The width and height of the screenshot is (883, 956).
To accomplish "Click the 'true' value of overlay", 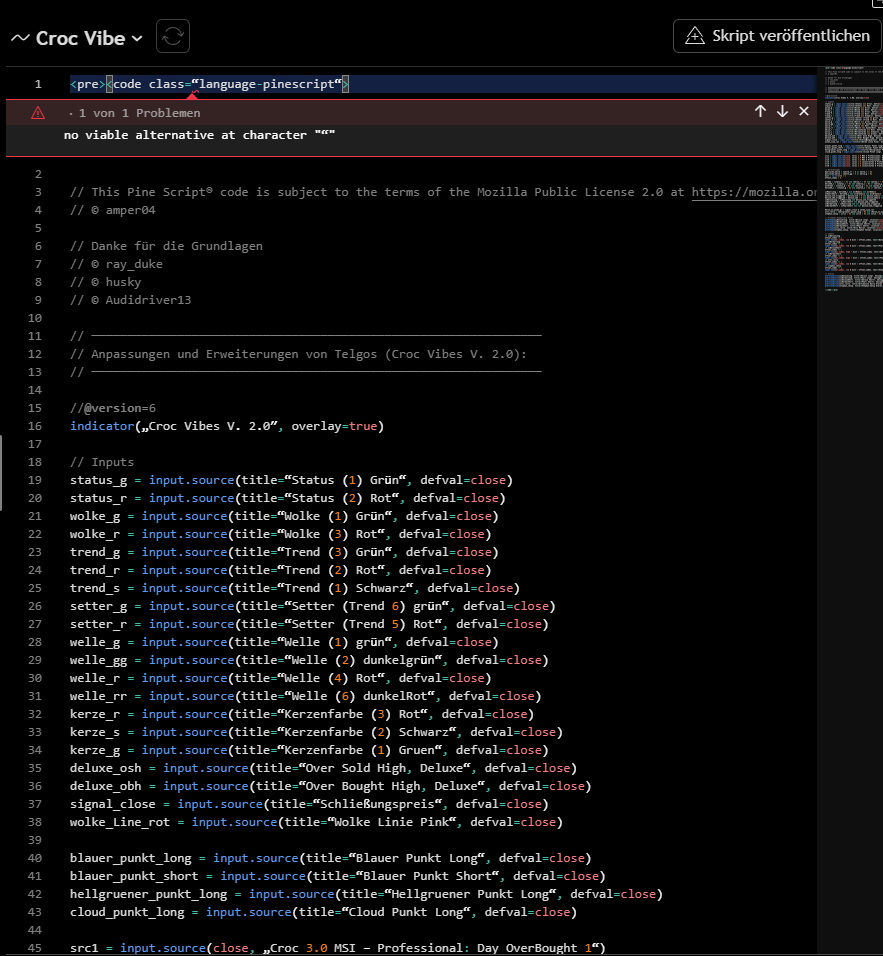I will coord(363,426).
